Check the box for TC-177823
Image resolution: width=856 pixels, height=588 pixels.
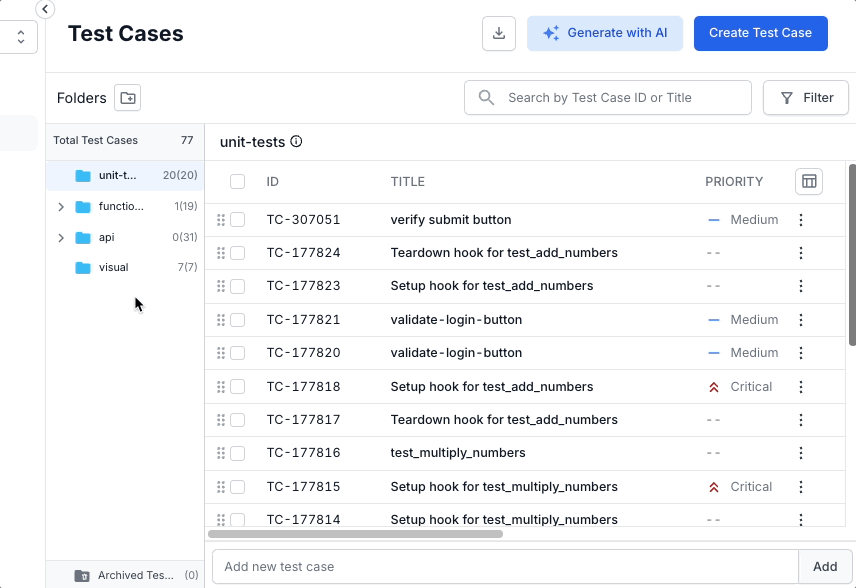(x=237, y=286)
